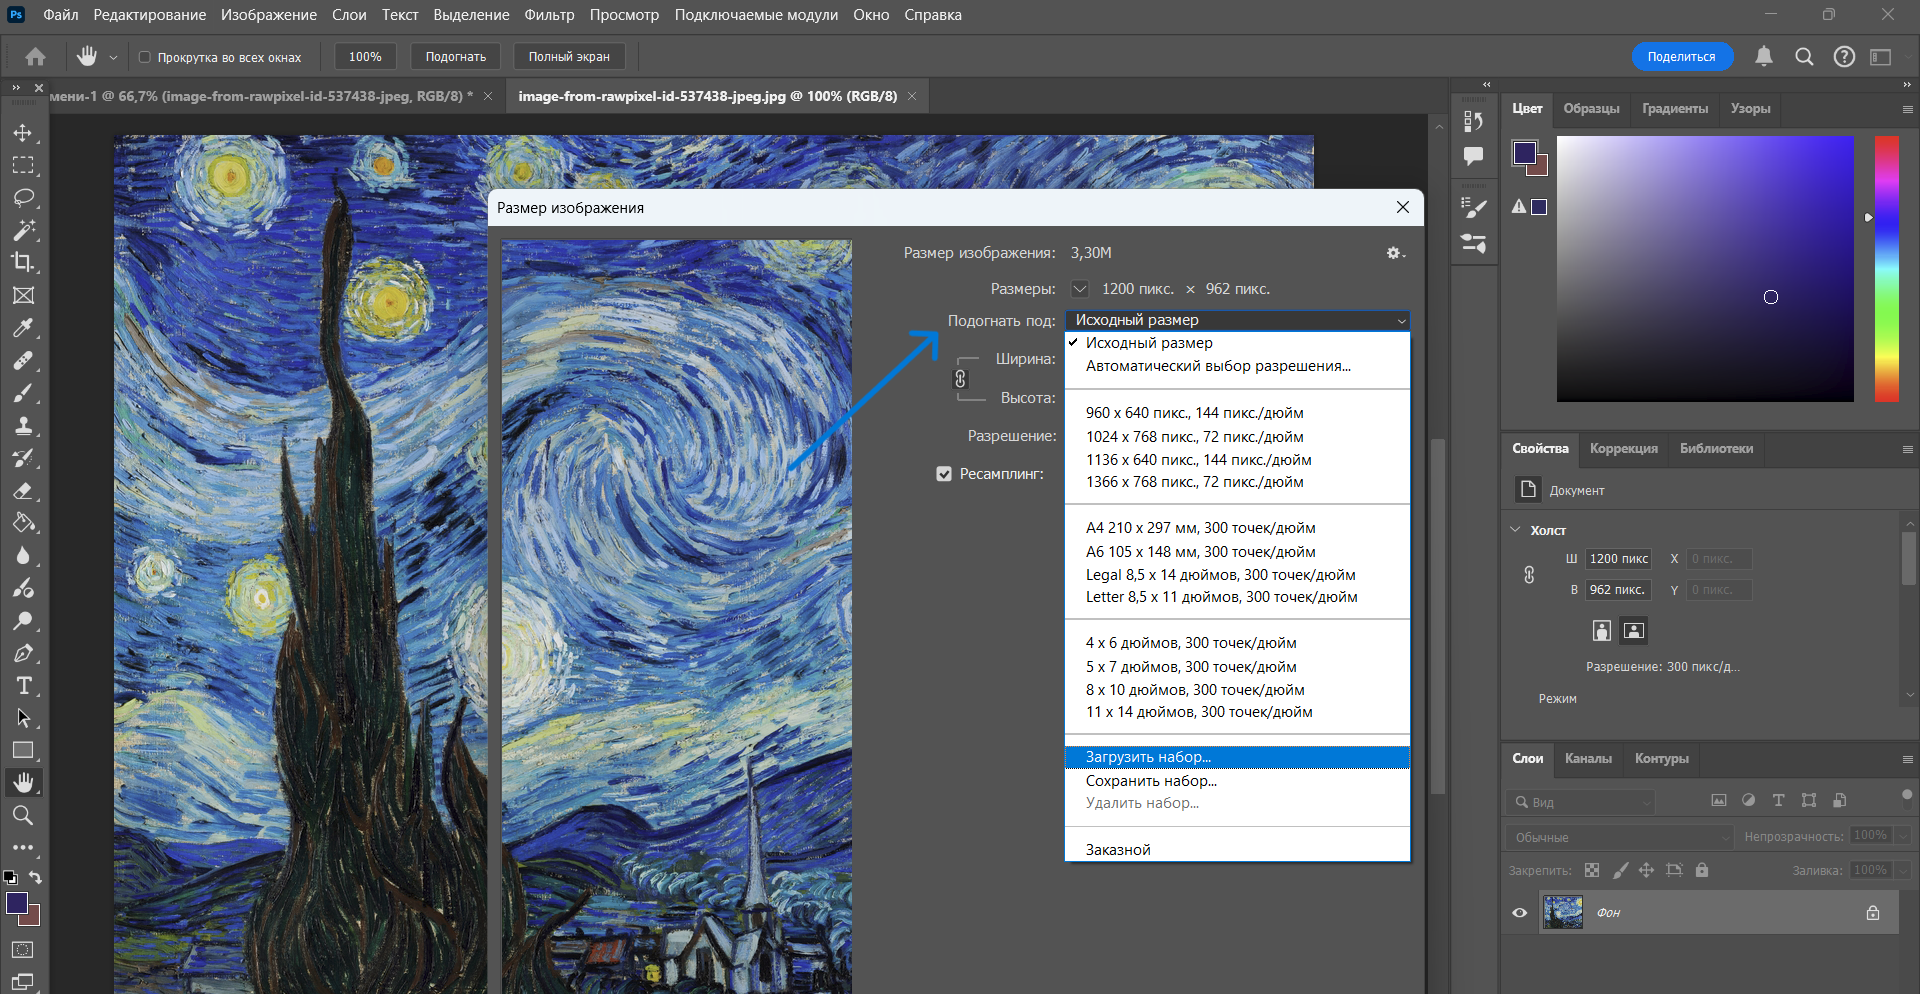Open the search icon in options bar
Image resolution: width=1920 pixels, height=994 pixels.
(x=1804, y=57)
